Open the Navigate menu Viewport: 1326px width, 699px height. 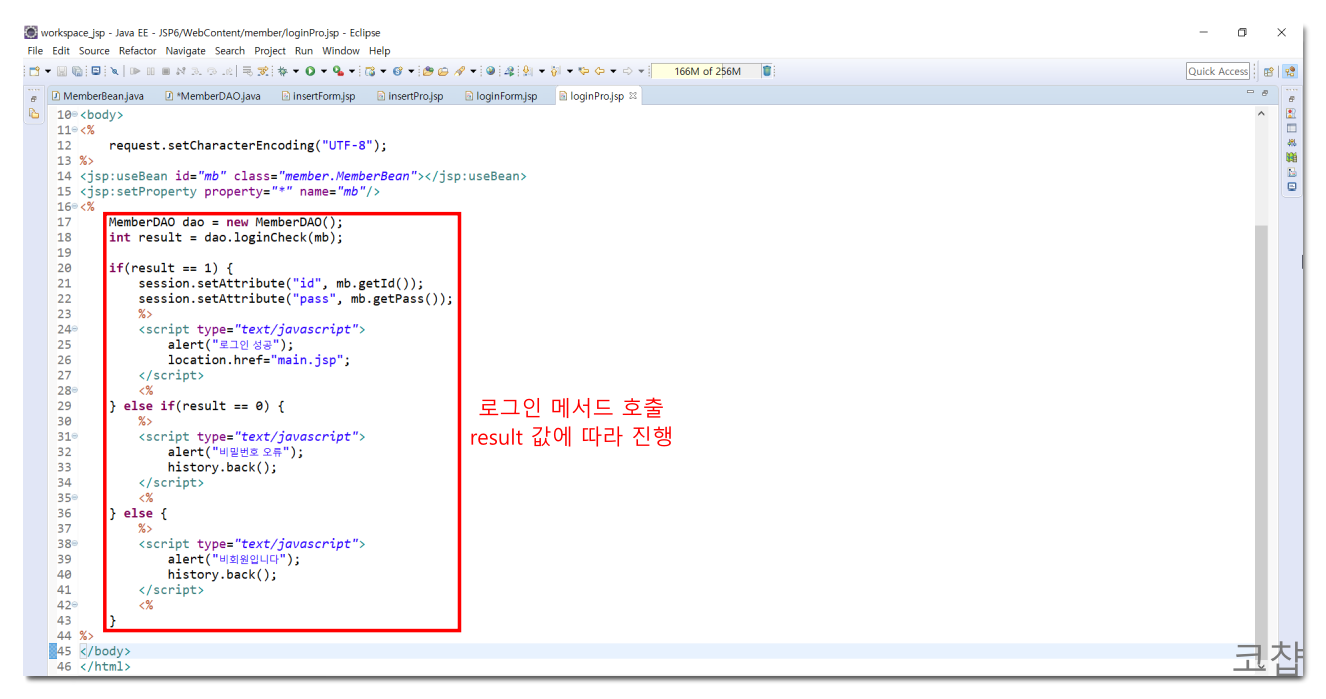[186, 51]
